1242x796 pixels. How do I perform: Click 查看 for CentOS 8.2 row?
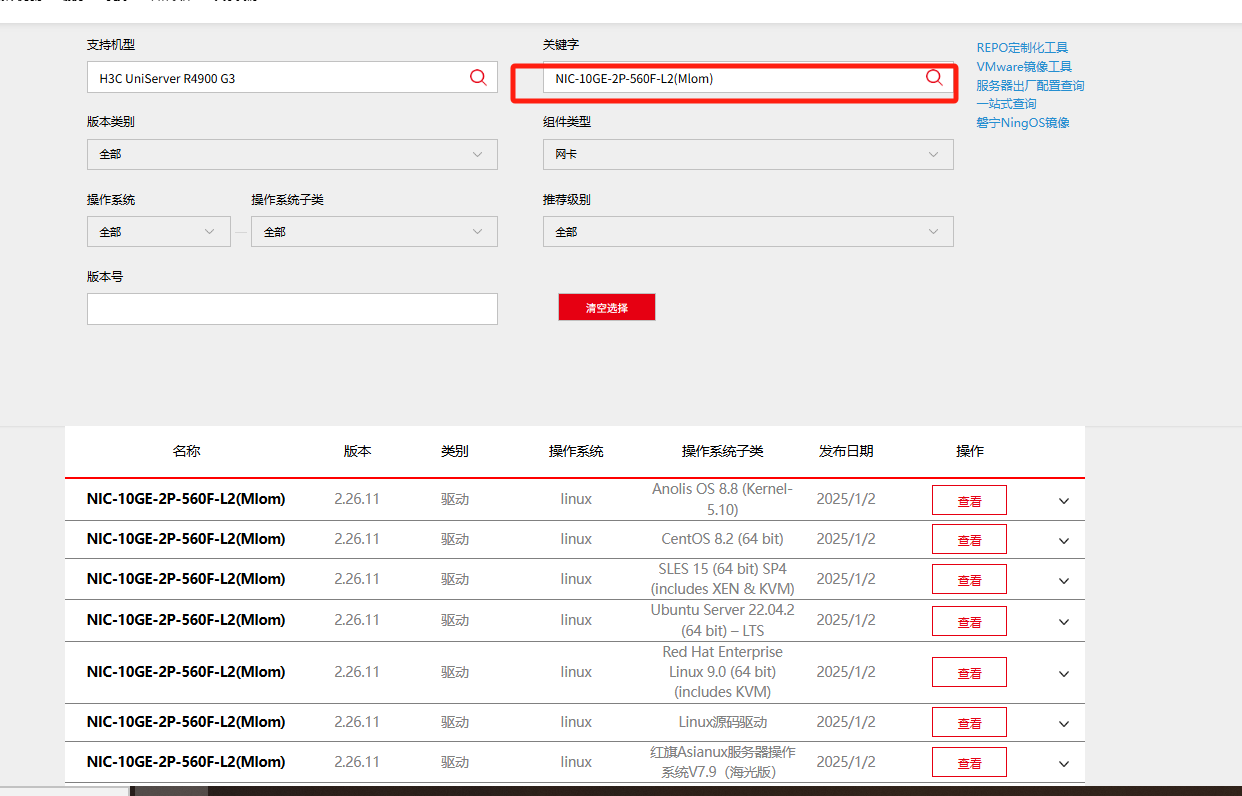[969, 539]
